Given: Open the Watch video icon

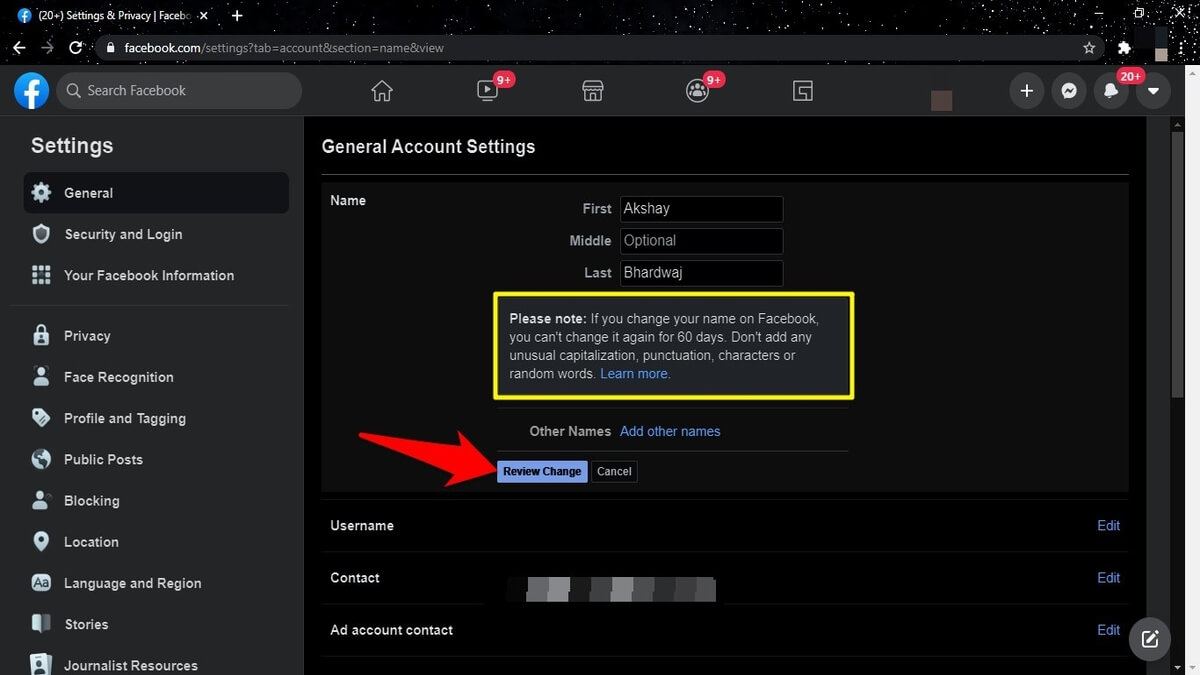Looking at the screenshot, I should (487, 91).
